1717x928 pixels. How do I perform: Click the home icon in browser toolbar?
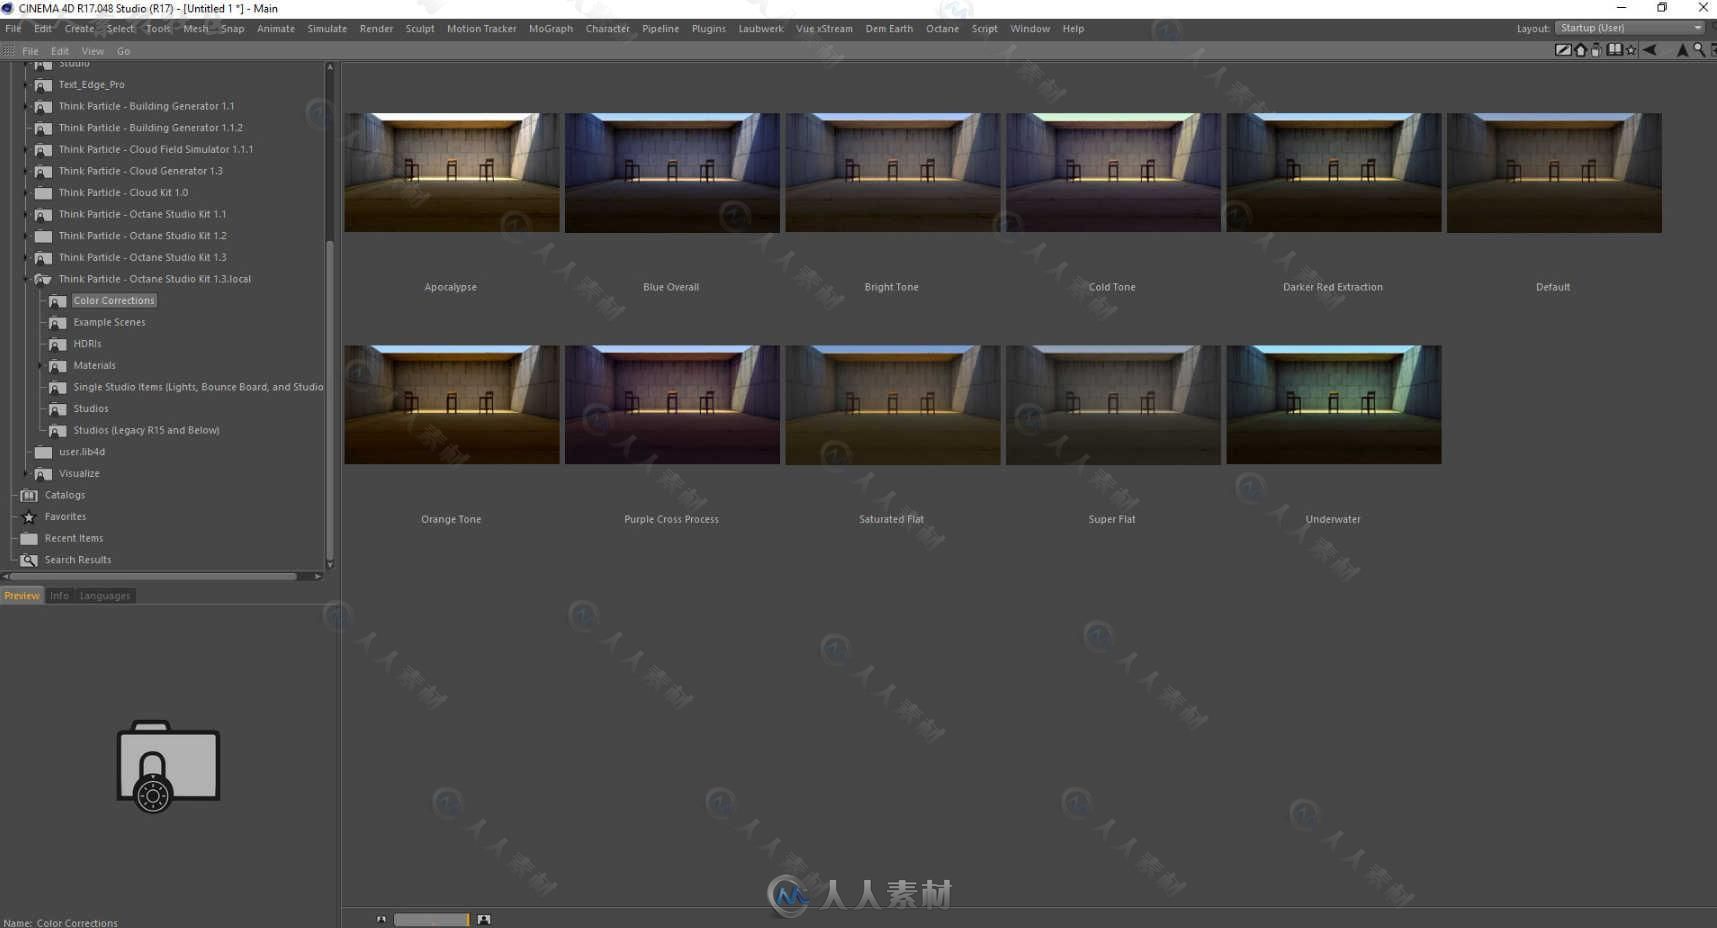tap(1581, 50)
